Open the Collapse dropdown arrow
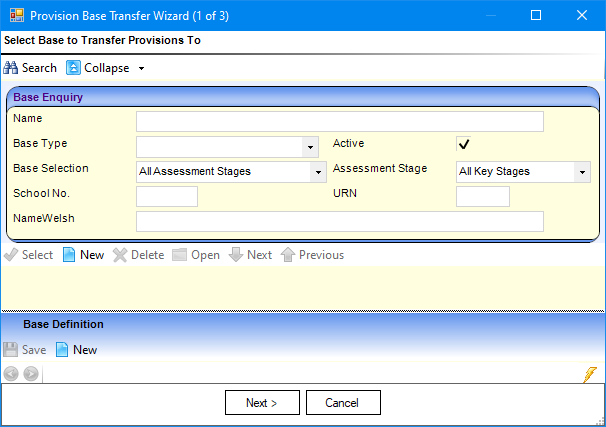Viewport: 606px width, 427px height. coord(141,69)
